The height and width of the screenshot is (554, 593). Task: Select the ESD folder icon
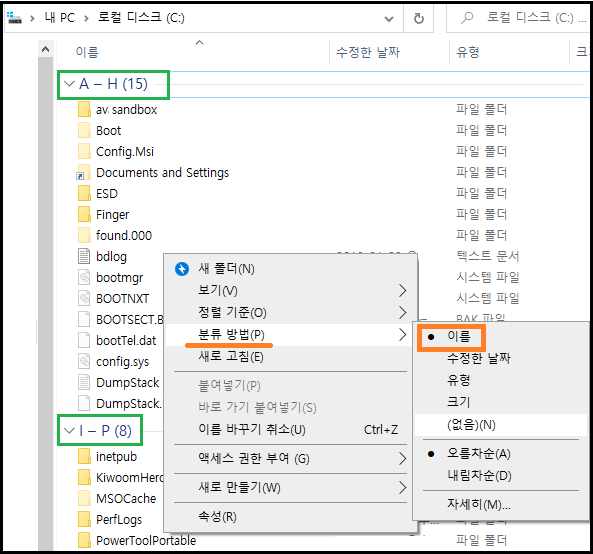(84, 193)
